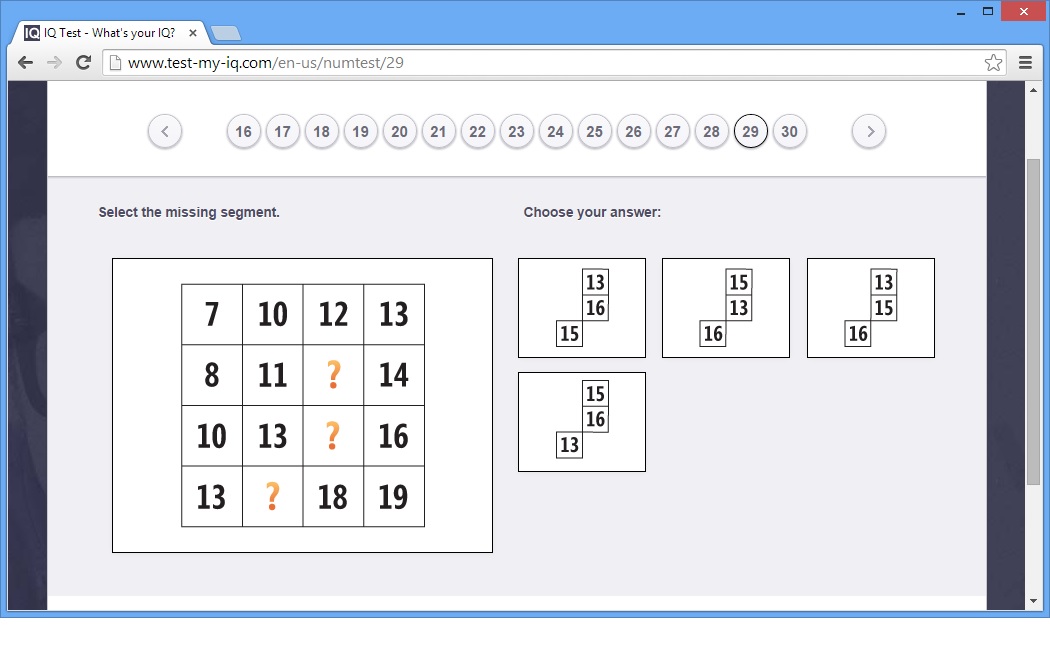This screenshot has width=1050, height=672.
Task: Bookmark page with the star icon
Action: point(993,63)
